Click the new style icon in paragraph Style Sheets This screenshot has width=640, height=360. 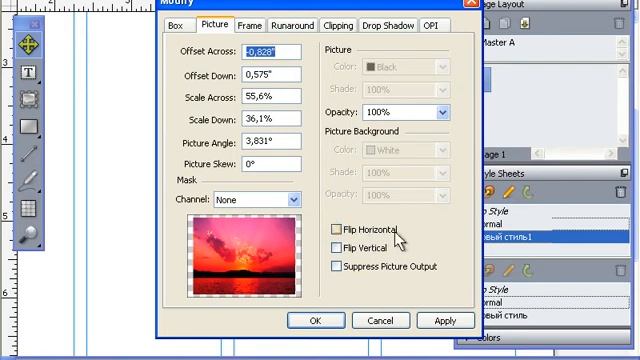(x=489, y=192)
